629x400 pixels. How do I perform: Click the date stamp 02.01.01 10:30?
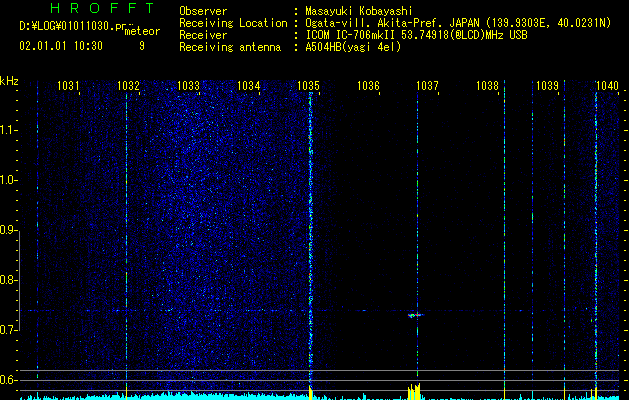(x=61, y=46)
